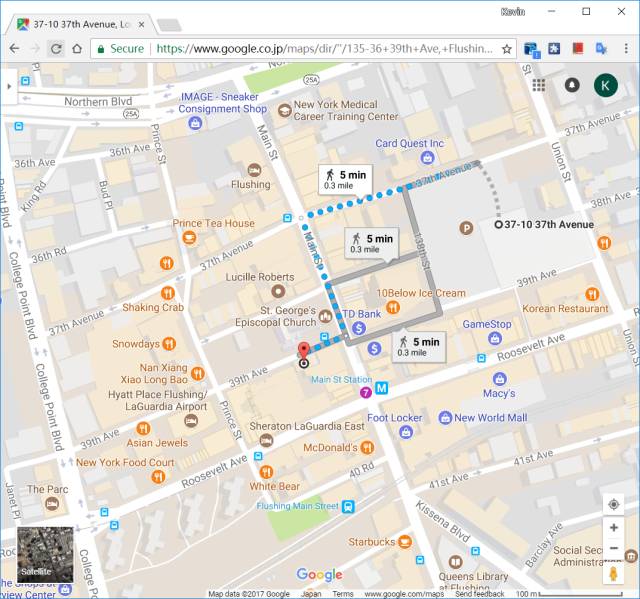Select Starbucks cafe marker

[404, 542]
